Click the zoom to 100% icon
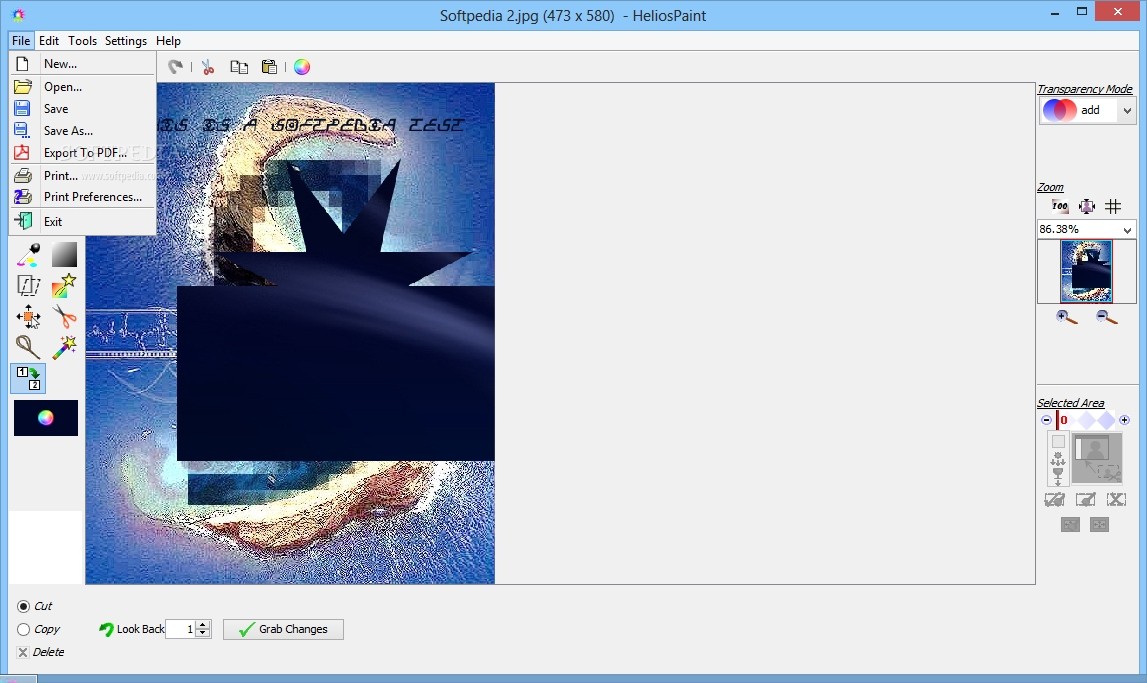The width and height of the screenshot is (1147, 683). [1060, 206]
